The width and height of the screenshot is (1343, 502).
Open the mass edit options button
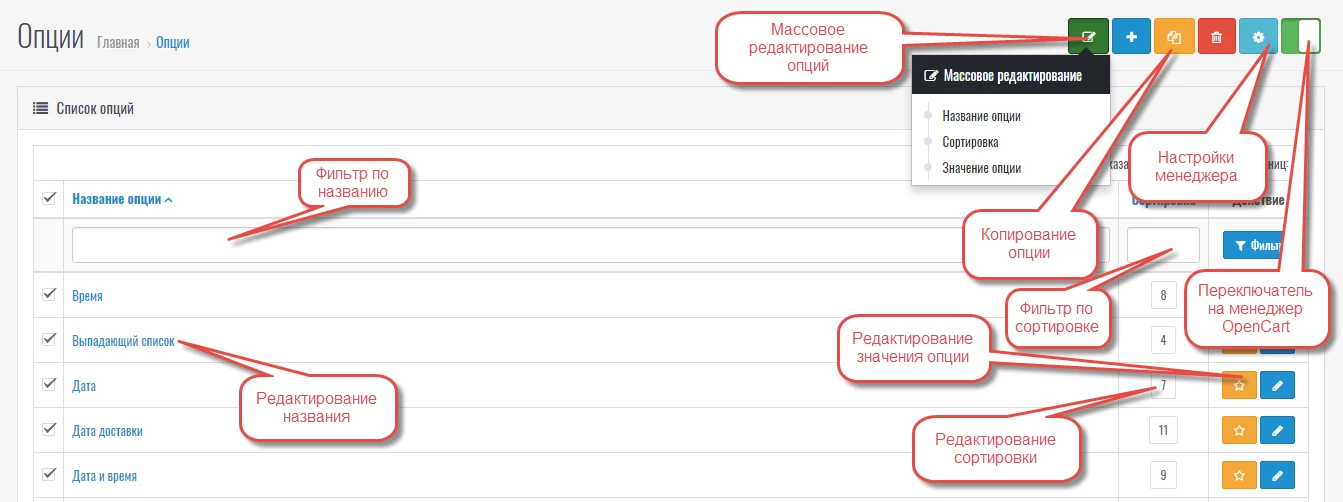click(x=1088, y=37)
